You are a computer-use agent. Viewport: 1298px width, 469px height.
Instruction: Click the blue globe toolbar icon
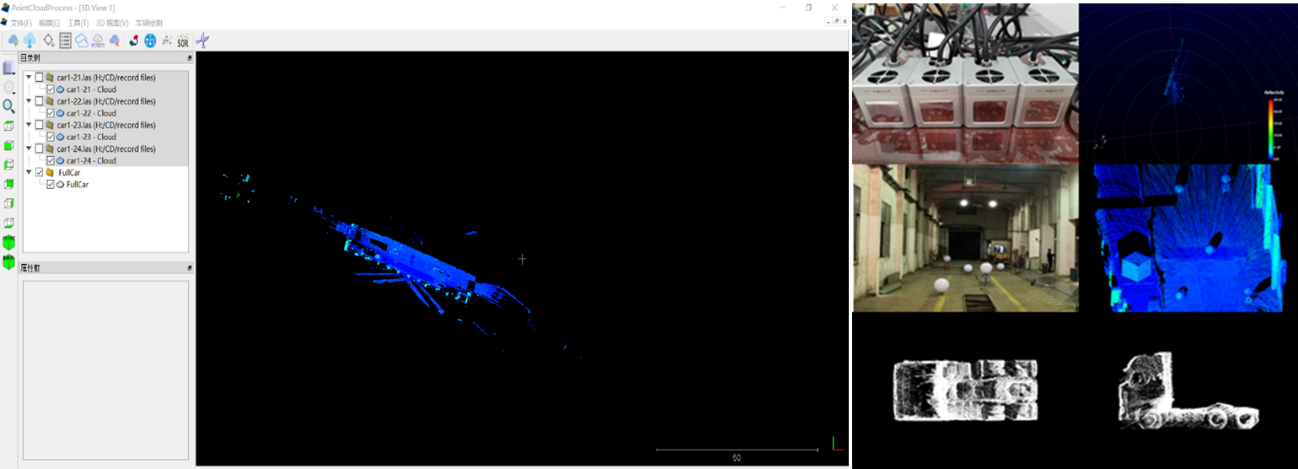[x=150, y=41]
